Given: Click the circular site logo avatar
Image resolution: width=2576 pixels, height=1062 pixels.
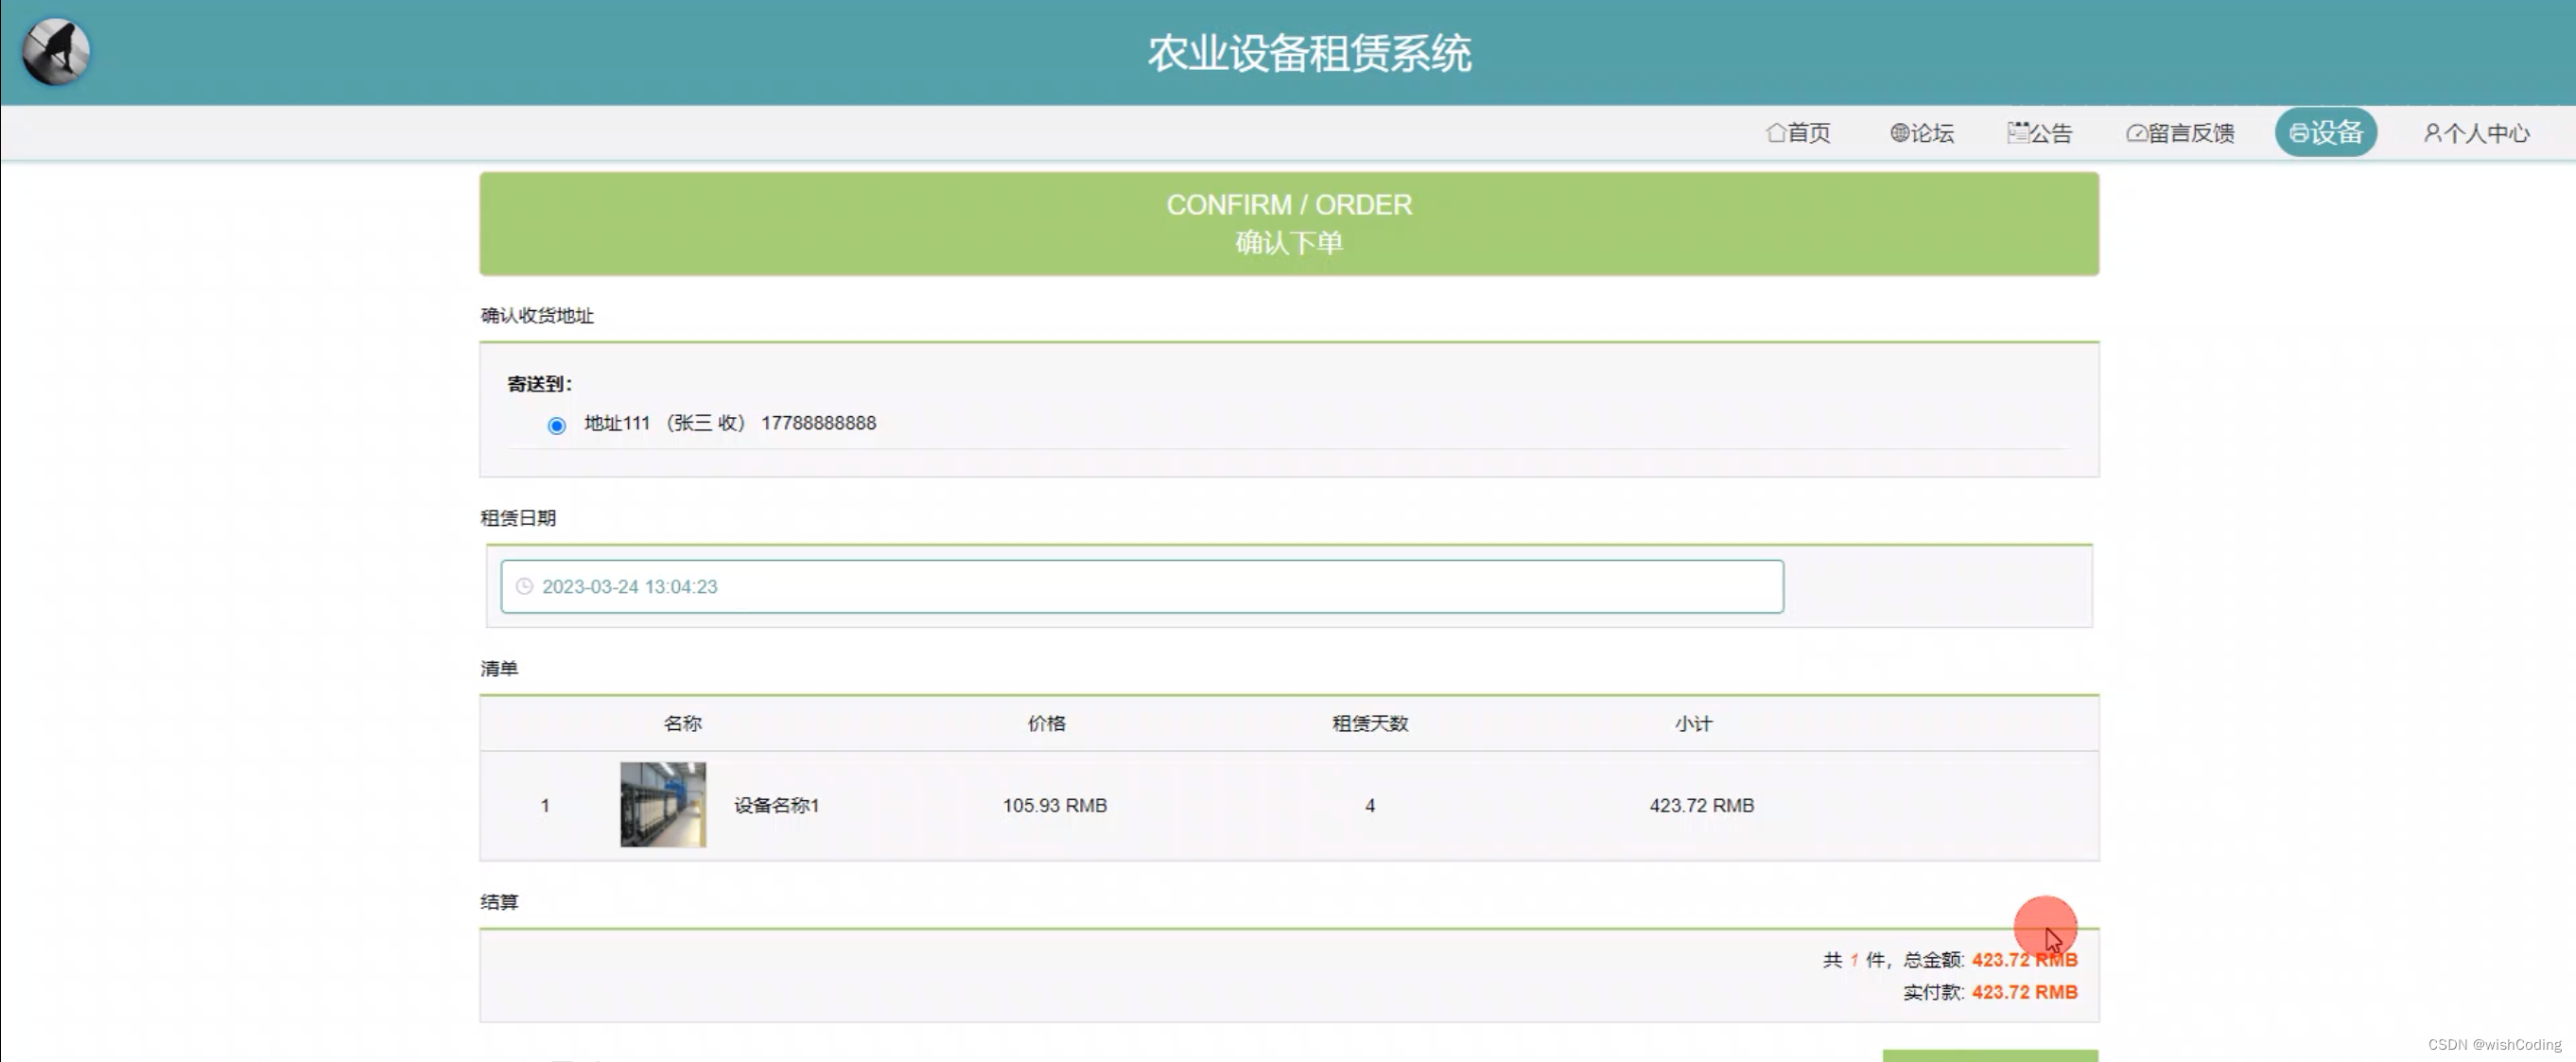Looking at the screenshot, I should (x=56, y=52).
